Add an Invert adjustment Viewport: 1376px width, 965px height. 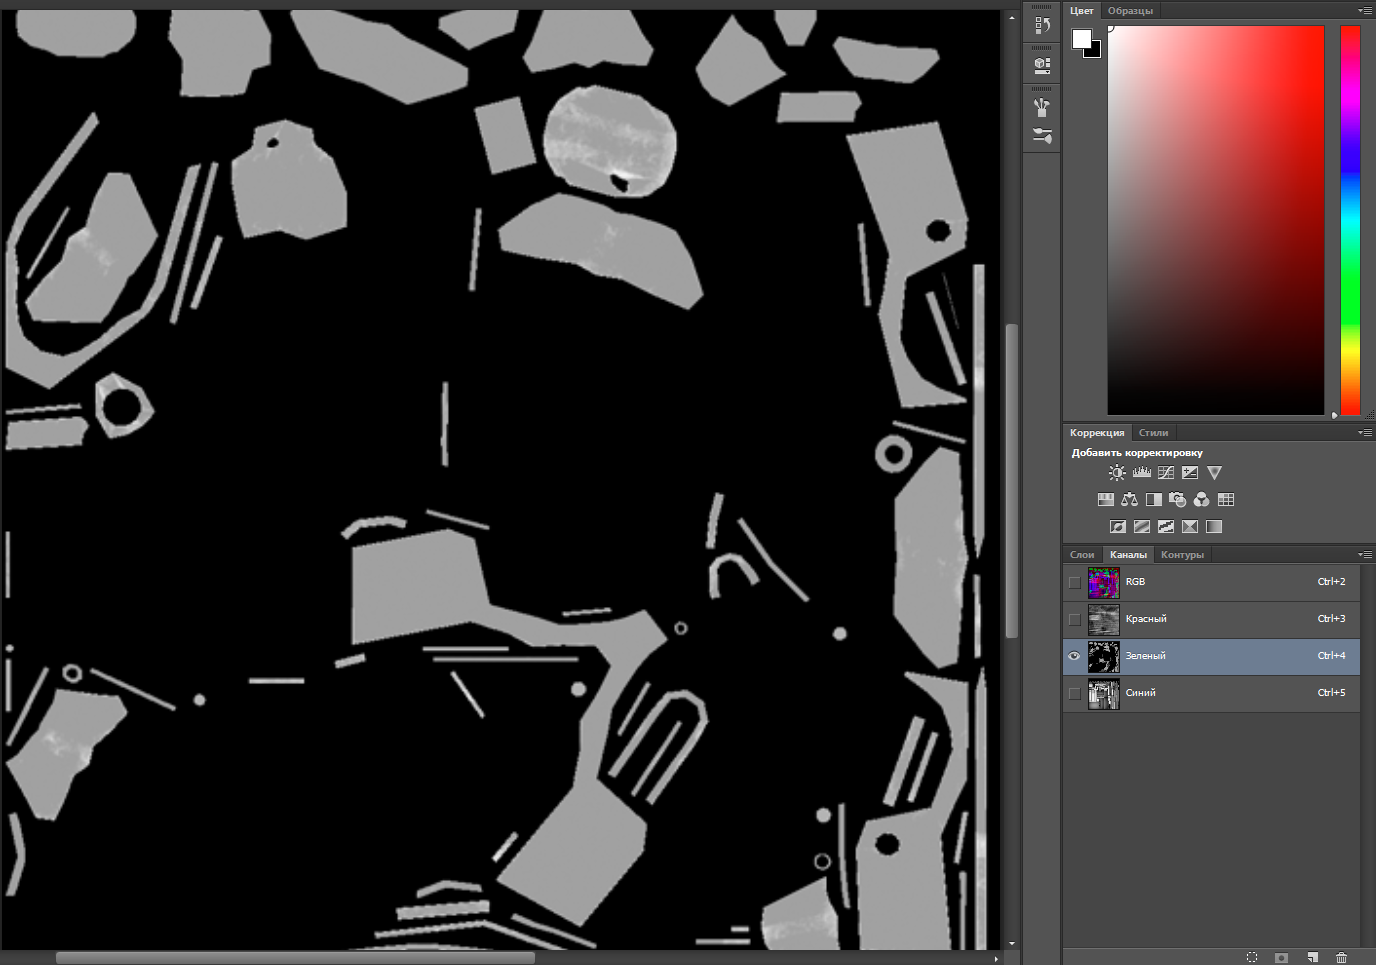[1118, 527]
